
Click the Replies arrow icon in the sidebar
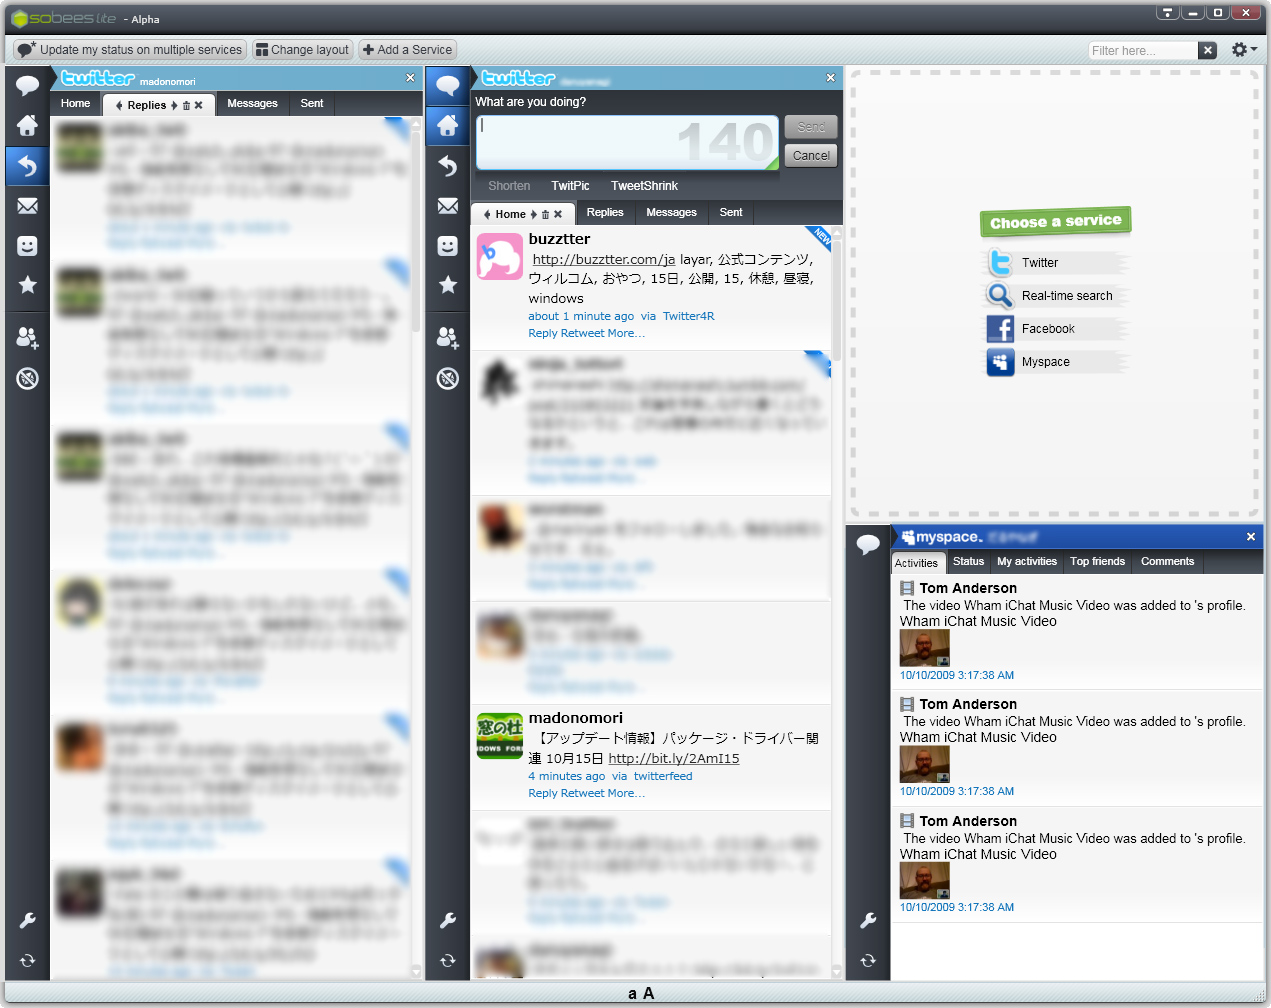click(x=27, y=166)
